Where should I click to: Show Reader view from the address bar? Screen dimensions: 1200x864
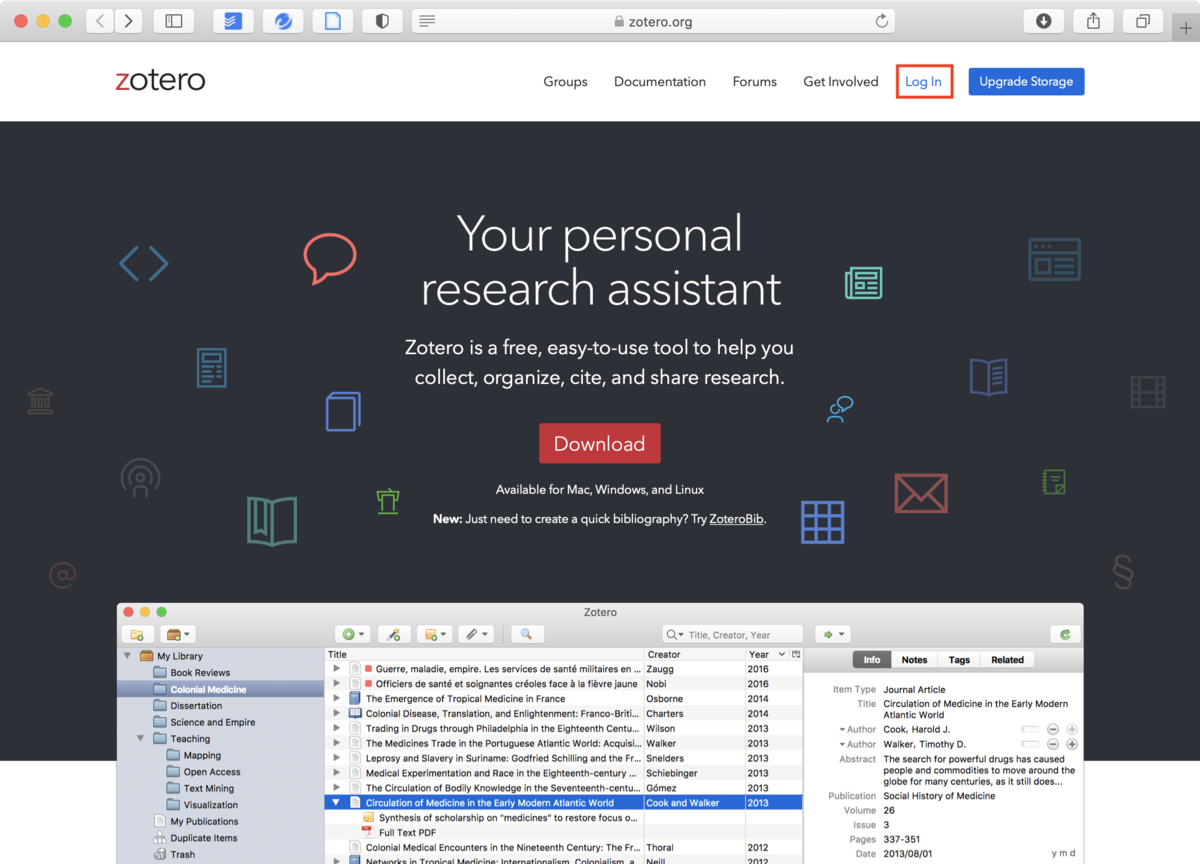427,21
